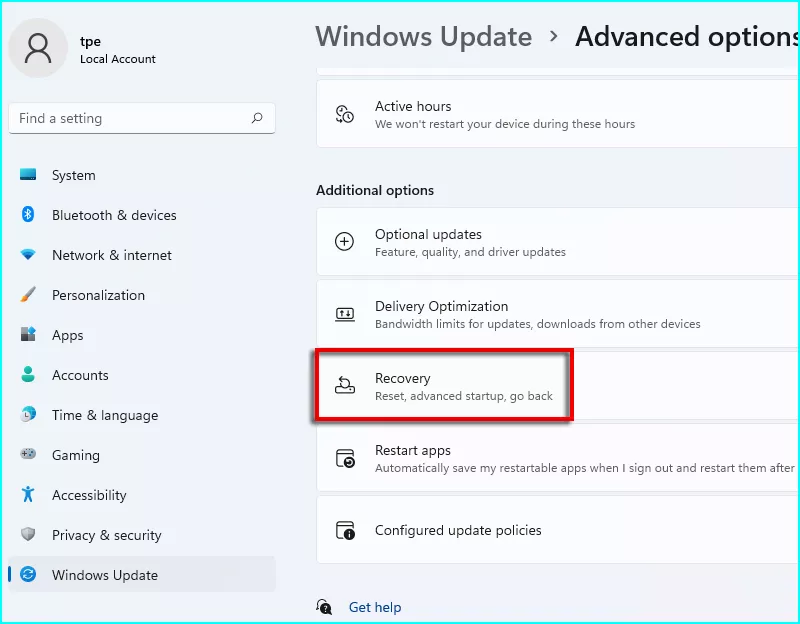Click the Accessibility figure icon

[x=28, y=494]
